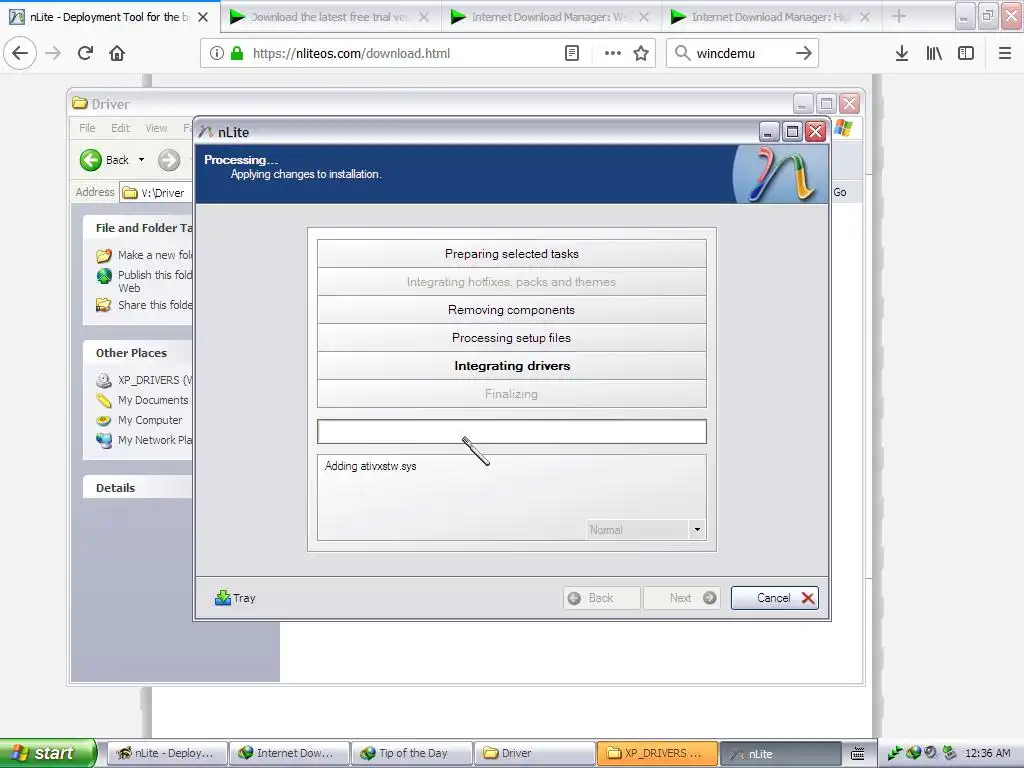Switch to XP_DRIVERS taskbar item
Viewport: 1024px width, 768px height.
[x=657, y=753]
